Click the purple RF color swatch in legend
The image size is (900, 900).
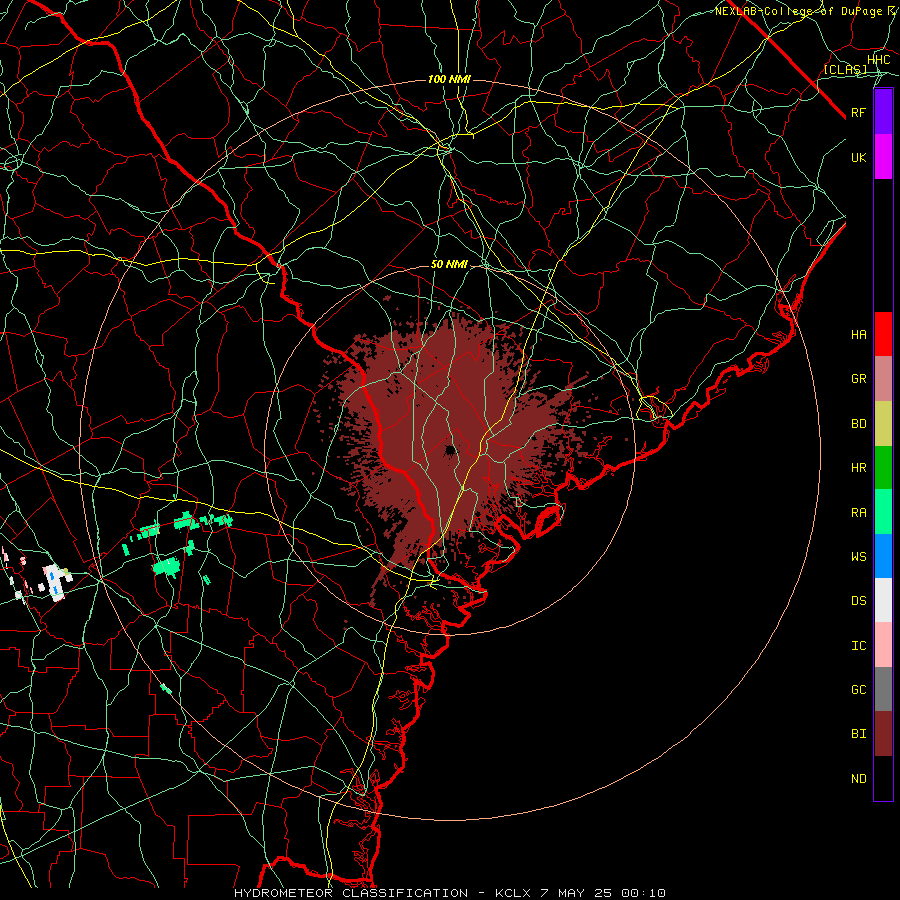click(x=883, y=112)
